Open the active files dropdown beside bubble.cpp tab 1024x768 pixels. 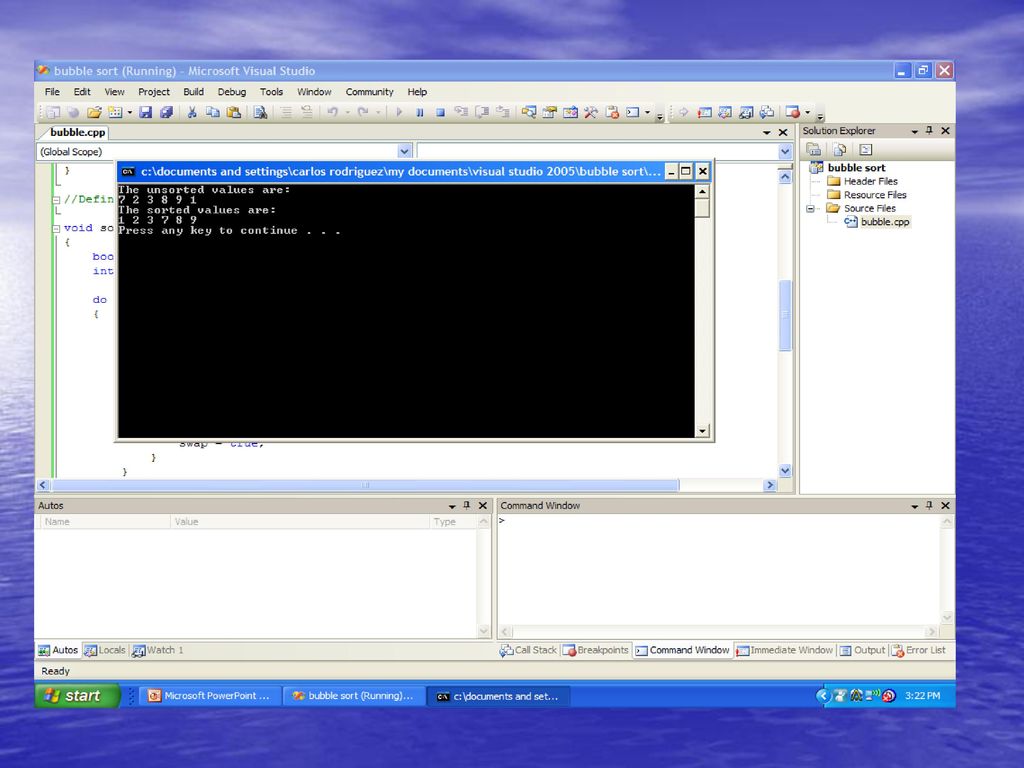(x=767, y=133)
